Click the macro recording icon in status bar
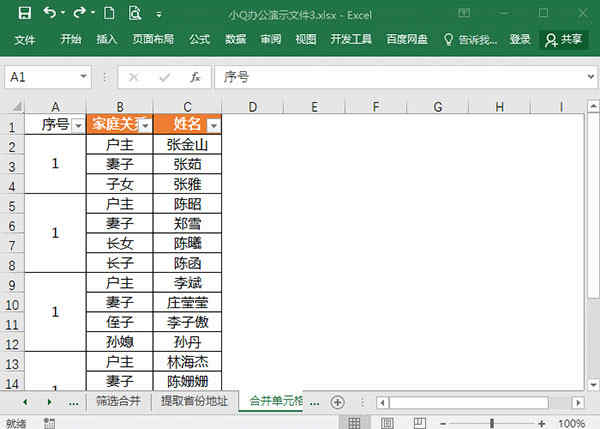The image size is (600, 429). click(x=49, y=423)
